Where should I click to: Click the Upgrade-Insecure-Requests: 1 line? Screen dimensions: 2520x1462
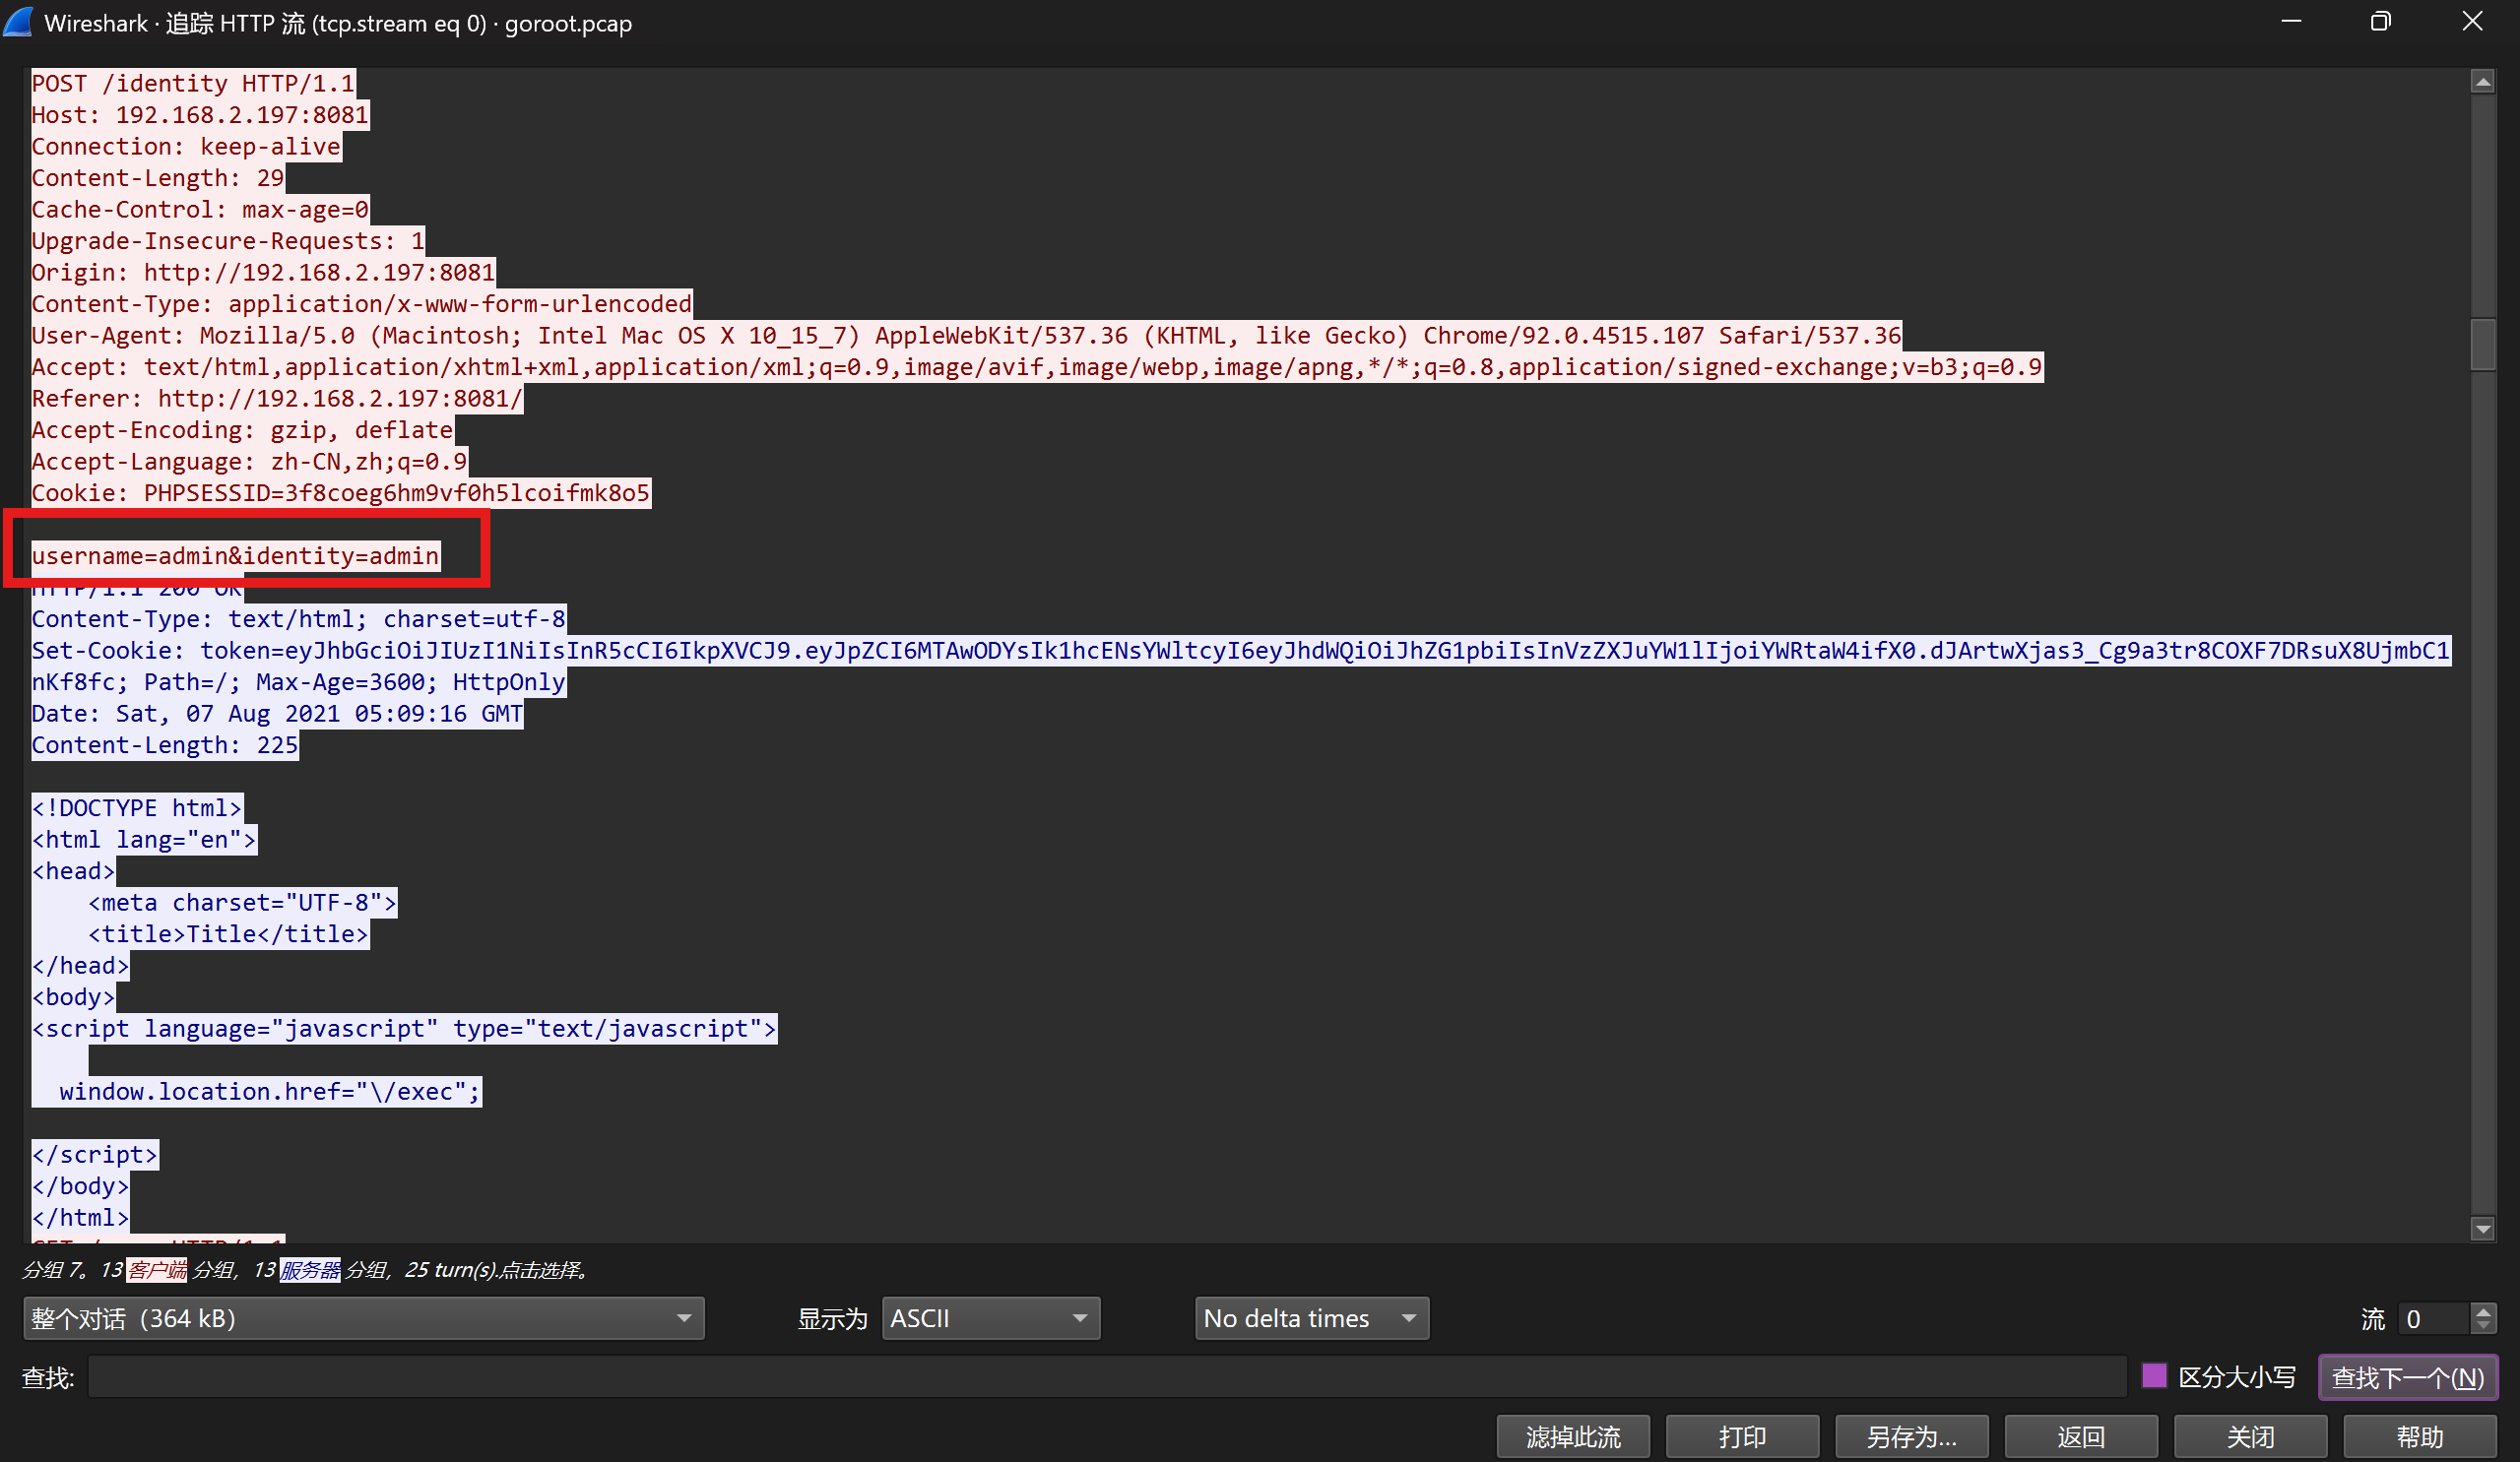click(x=228, y=241)
